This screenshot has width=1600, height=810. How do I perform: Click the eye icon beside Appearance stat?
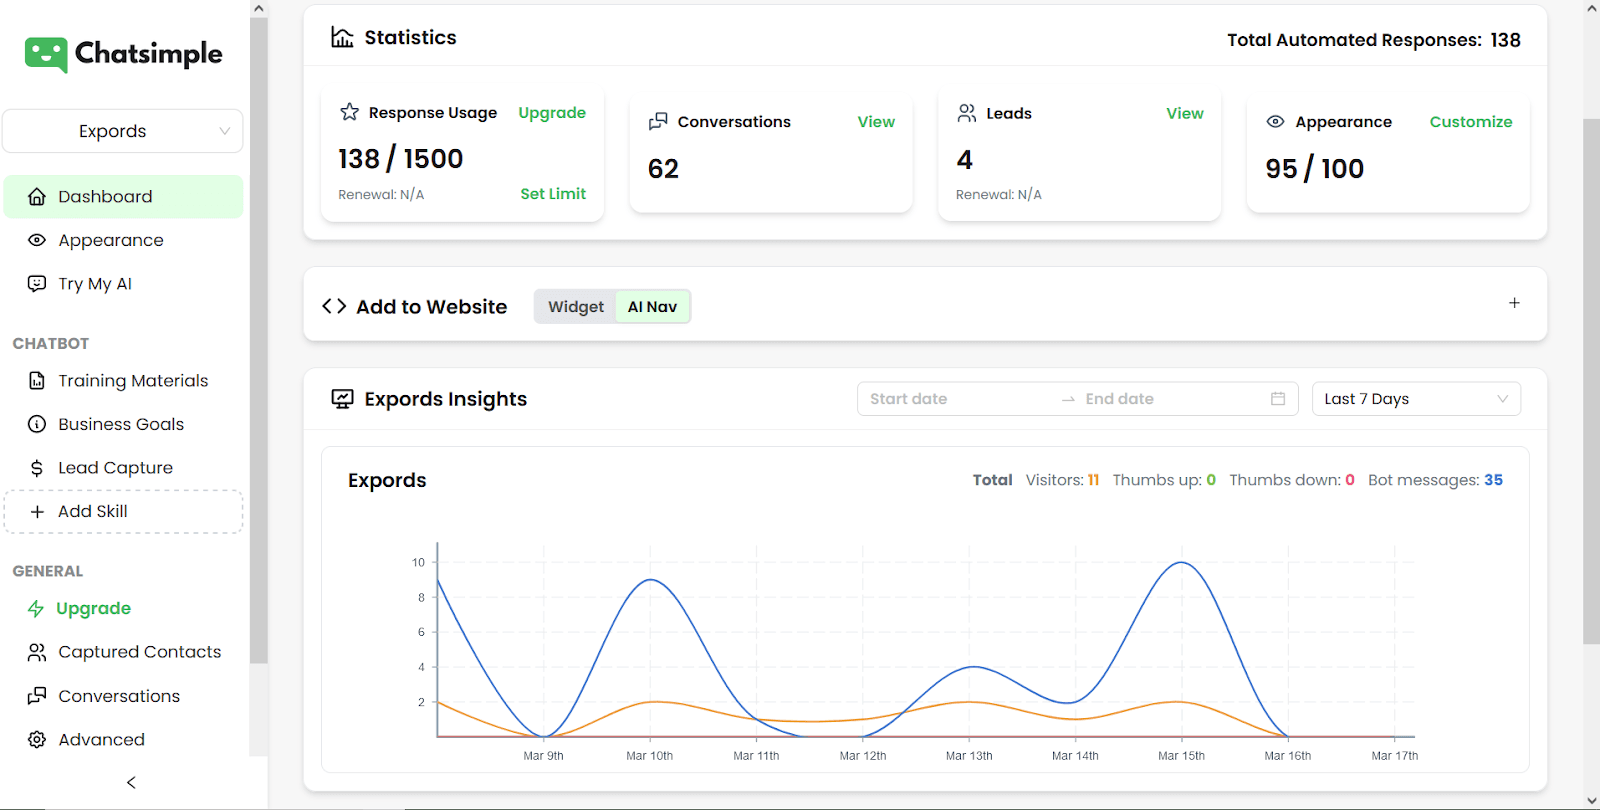1275,122
